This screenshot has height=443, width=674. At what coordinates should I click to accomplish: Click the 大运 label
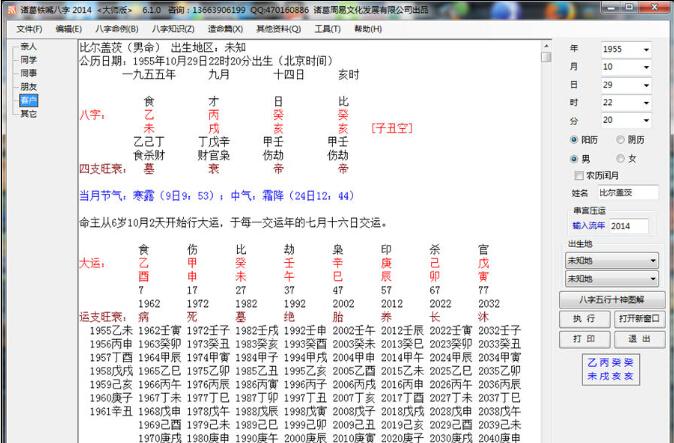[92, 263]
